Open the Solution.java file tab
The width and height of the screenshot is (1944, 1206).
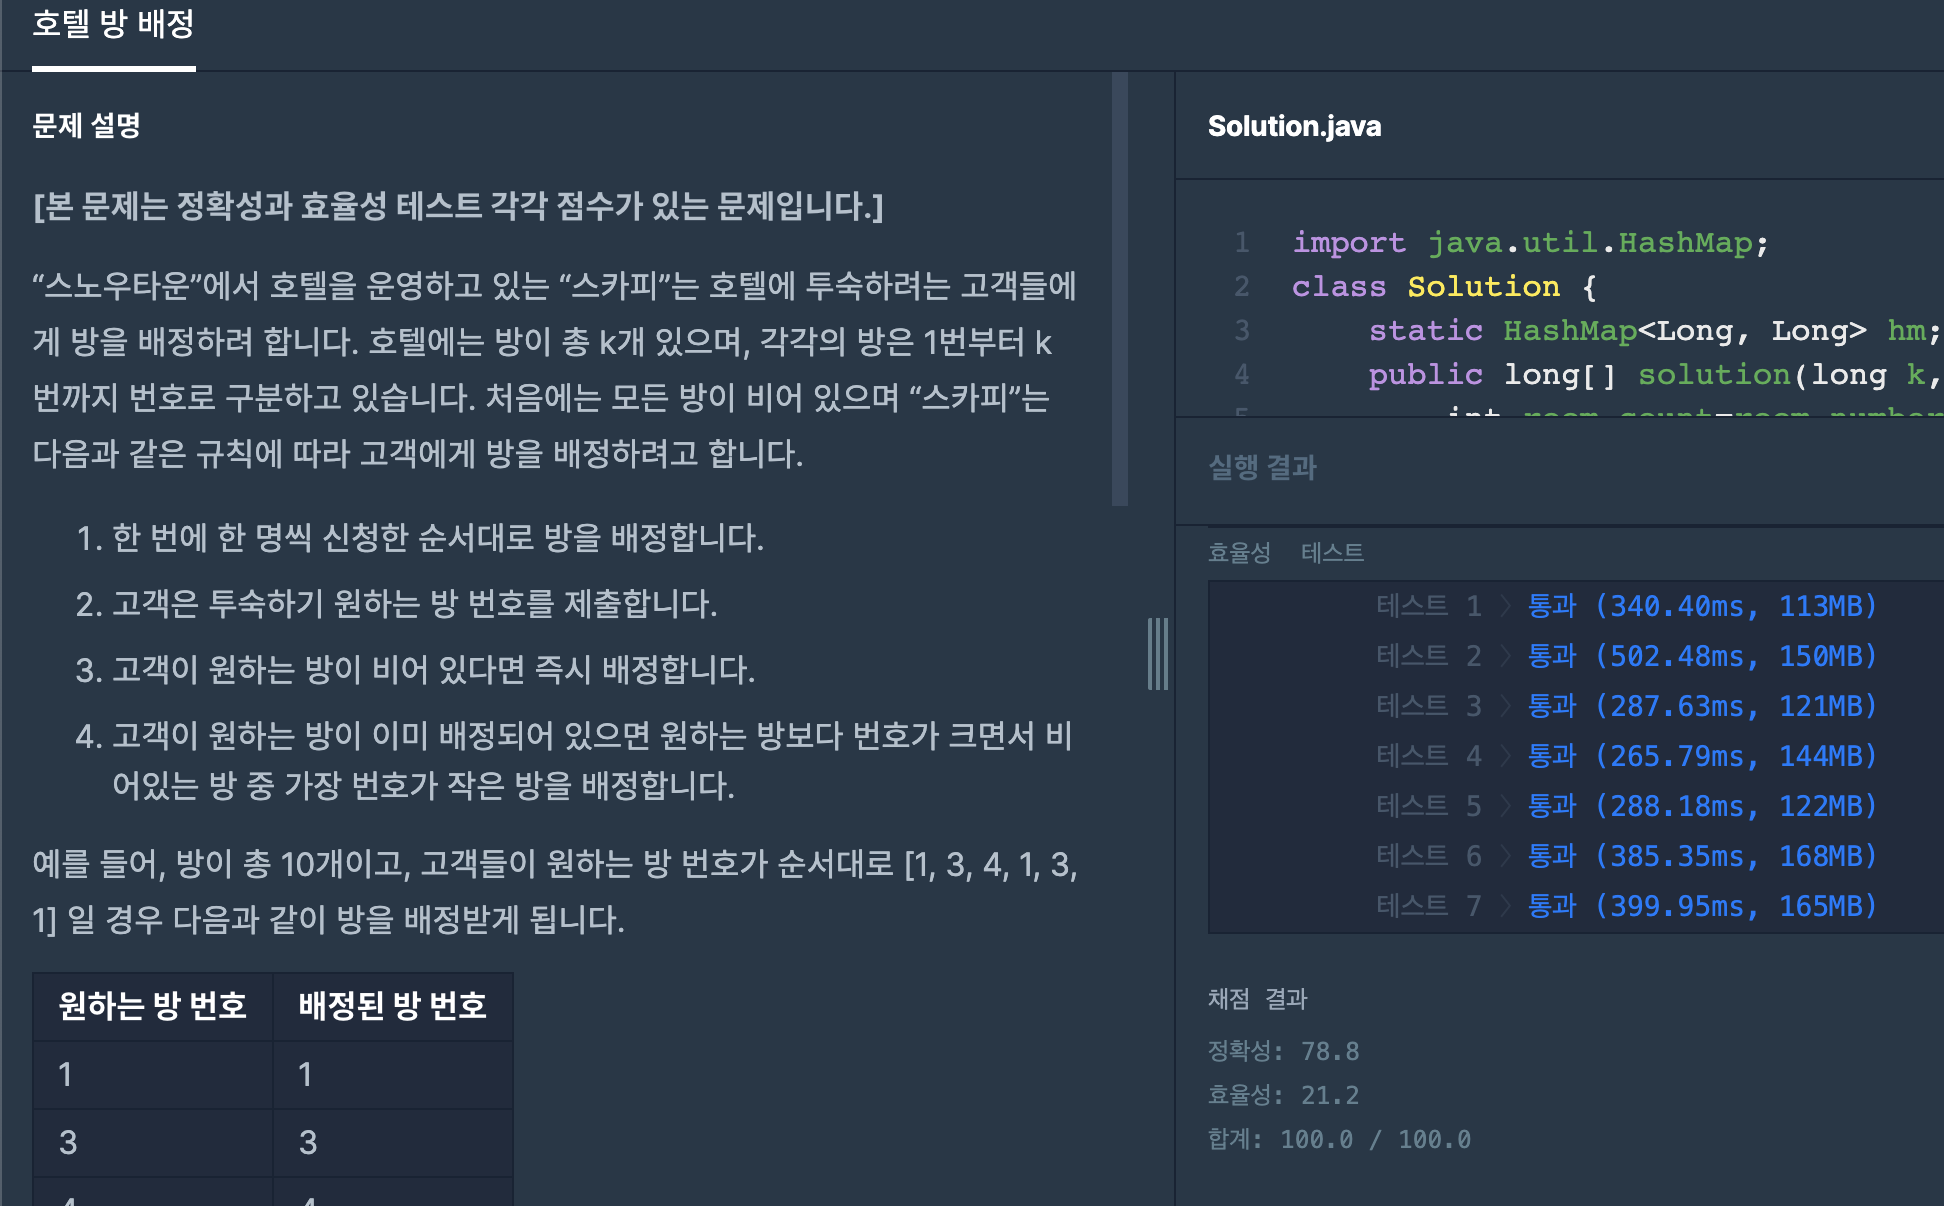tap(1294, 126)
